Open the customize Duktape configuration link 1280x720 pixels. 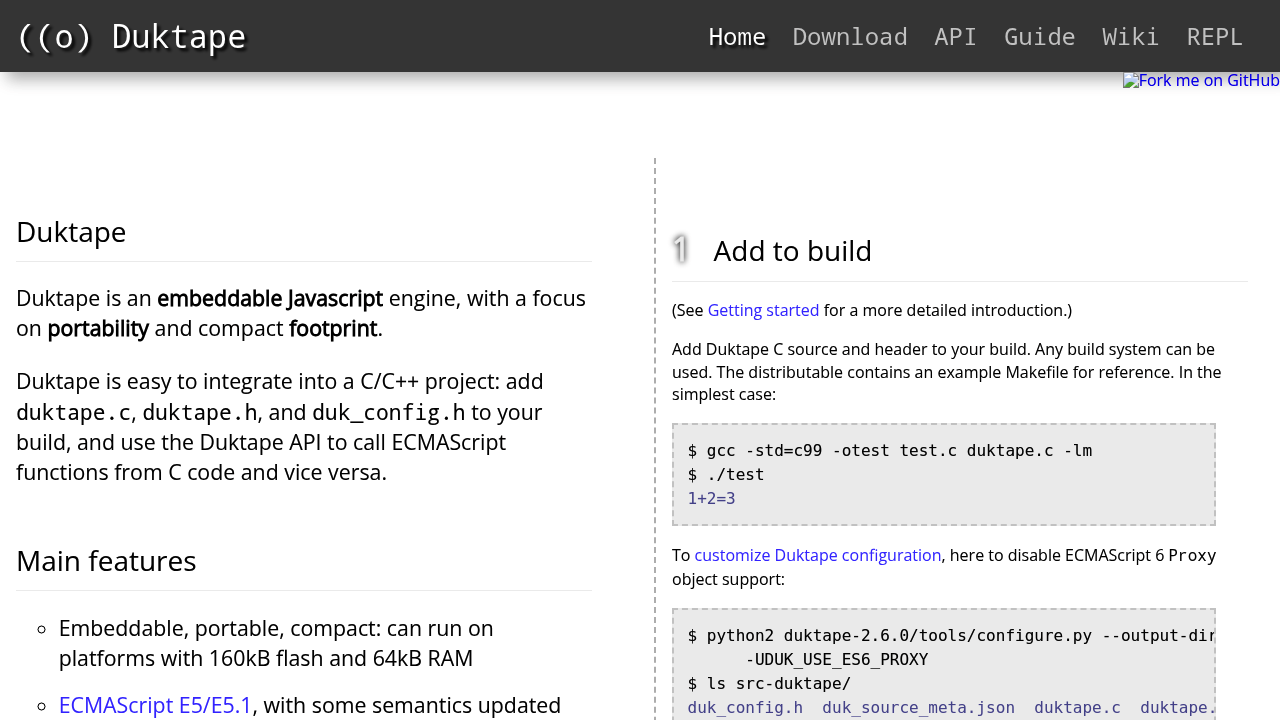817,555
